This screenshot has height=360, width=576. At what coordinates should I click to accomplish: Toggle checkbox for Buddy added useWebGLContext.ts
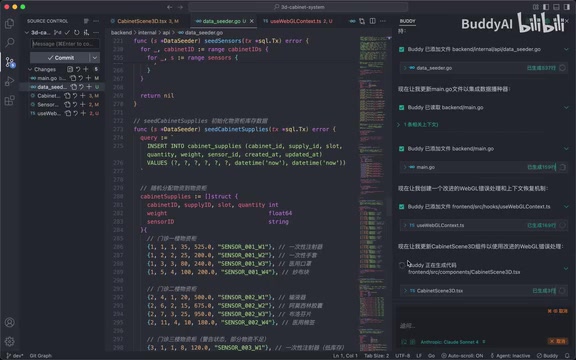click(402, 206)
